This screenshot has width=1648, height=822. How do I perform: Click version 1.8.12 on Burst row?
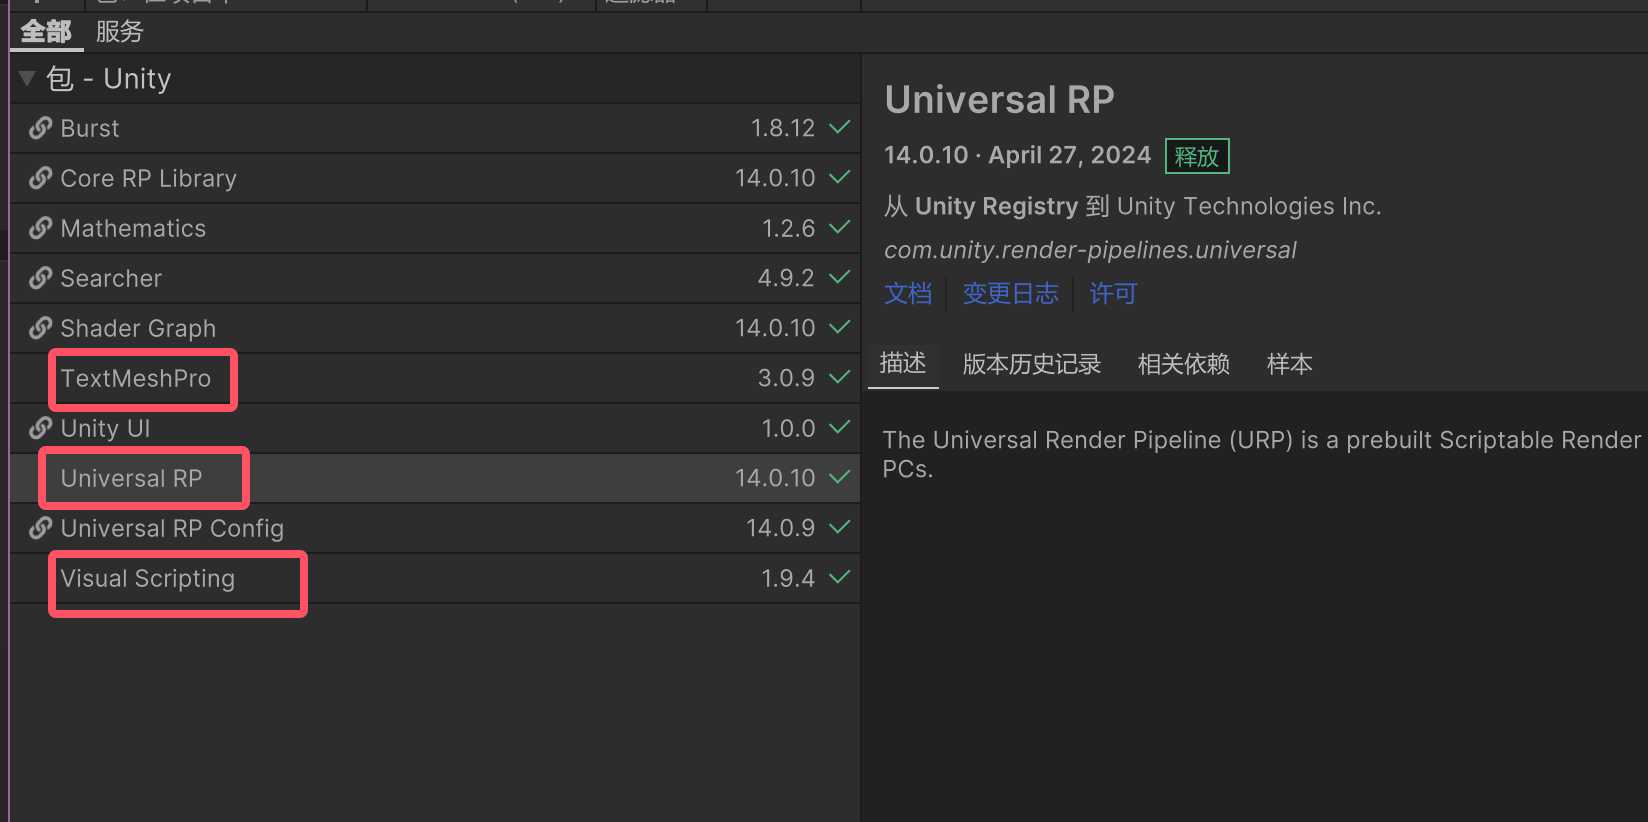(783, 128)
